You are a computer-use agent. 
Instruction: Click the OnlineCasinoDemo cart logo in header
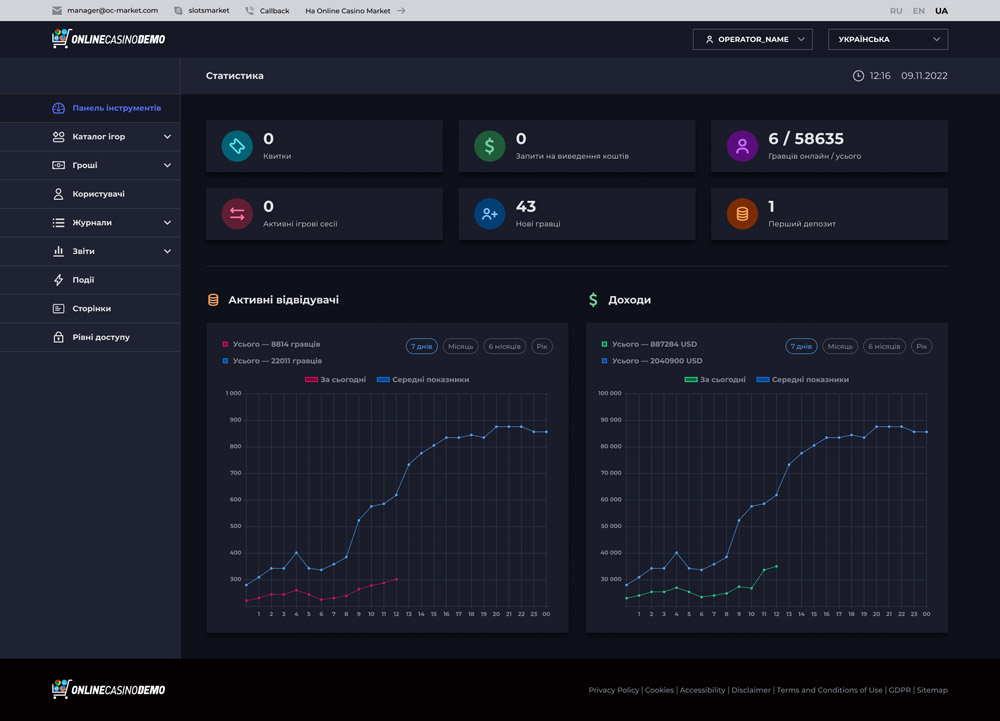108,39
